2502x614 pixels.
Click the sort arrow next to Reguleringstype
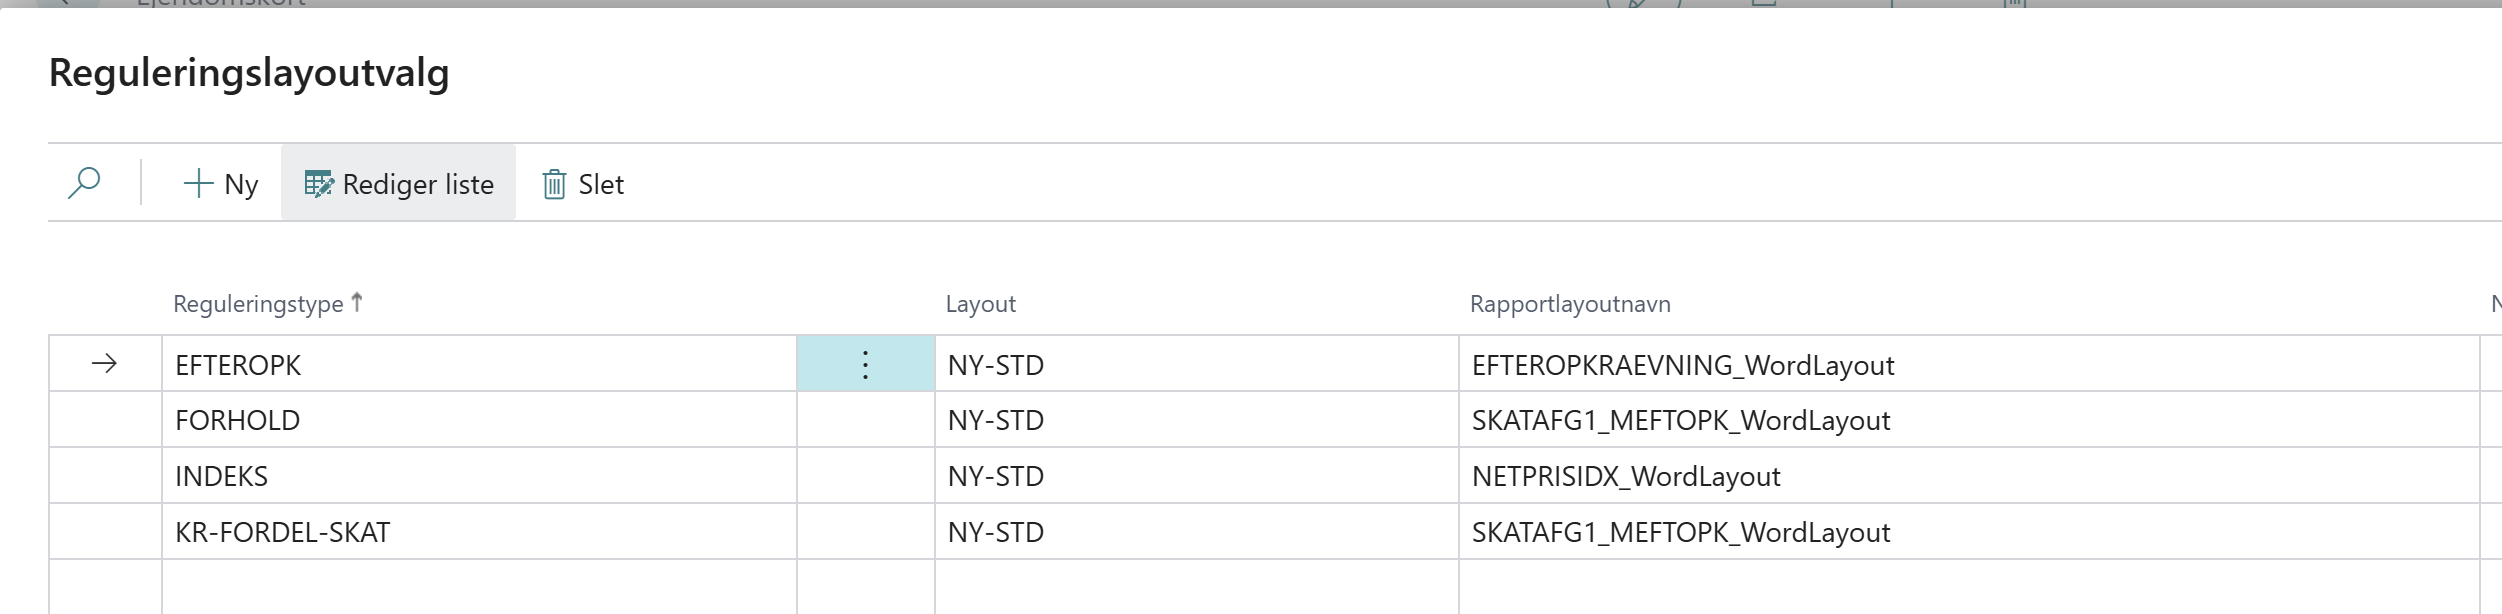coord(357,302)
